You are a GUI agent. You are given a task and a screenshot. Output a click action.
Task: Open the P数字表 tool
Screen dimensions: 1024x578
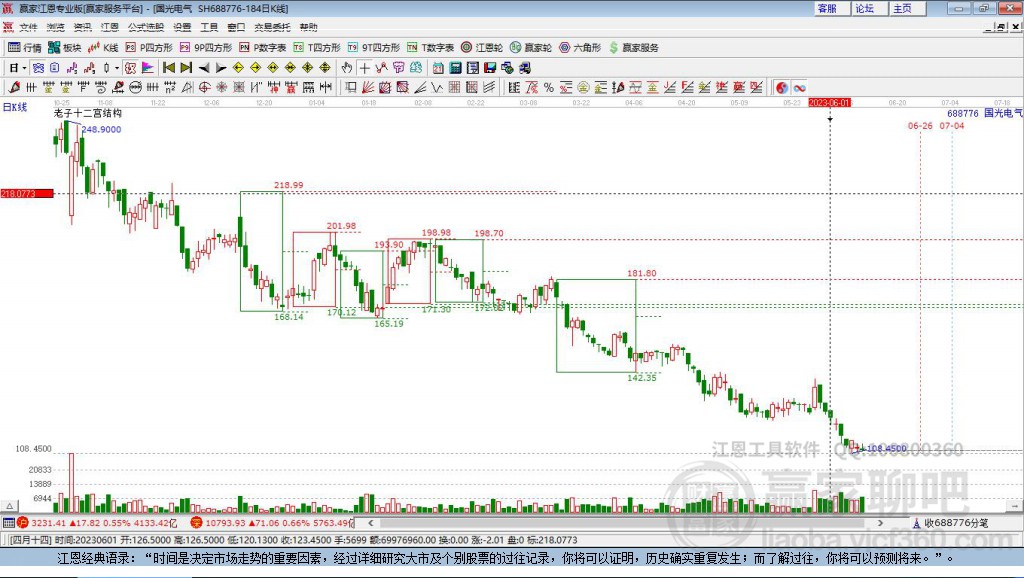pos(263,48)
